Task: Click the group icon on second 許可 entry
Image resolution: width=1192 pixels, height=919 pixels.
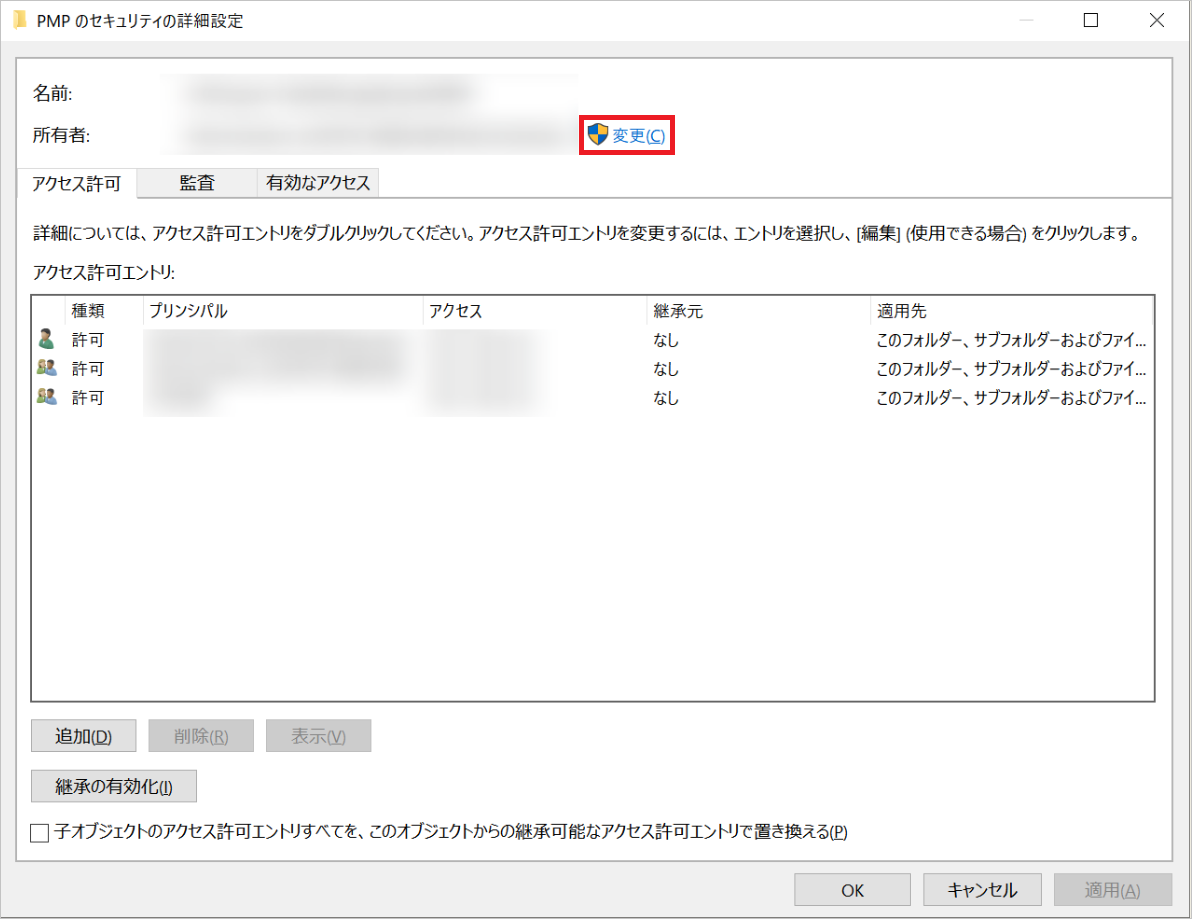Action: point(45,368)
